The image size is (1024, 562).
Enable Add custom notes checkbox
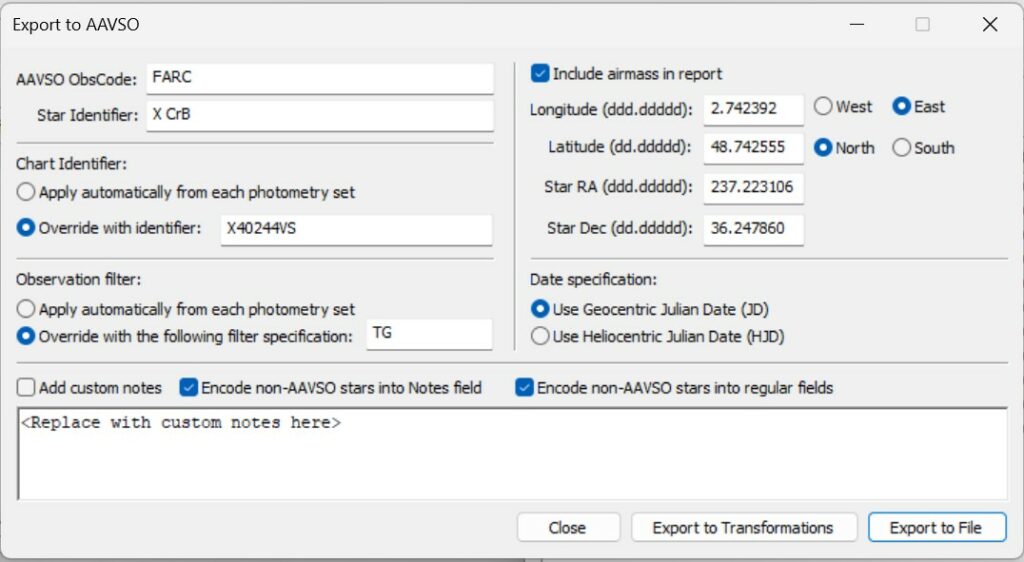click(26, 388)
